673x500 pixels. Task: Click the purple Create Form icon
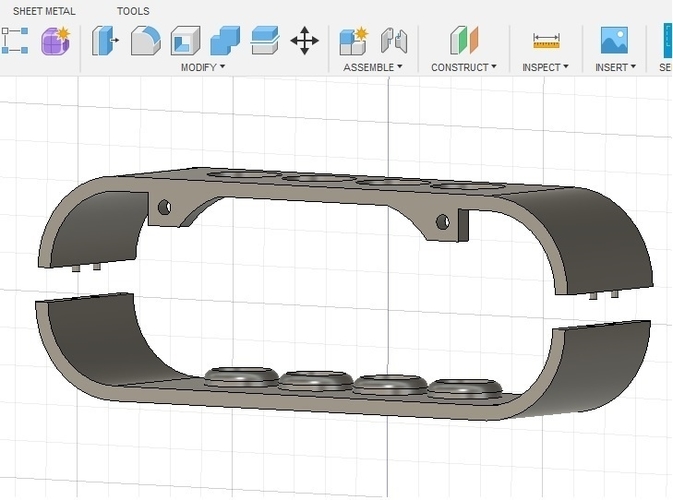[55, 40]
